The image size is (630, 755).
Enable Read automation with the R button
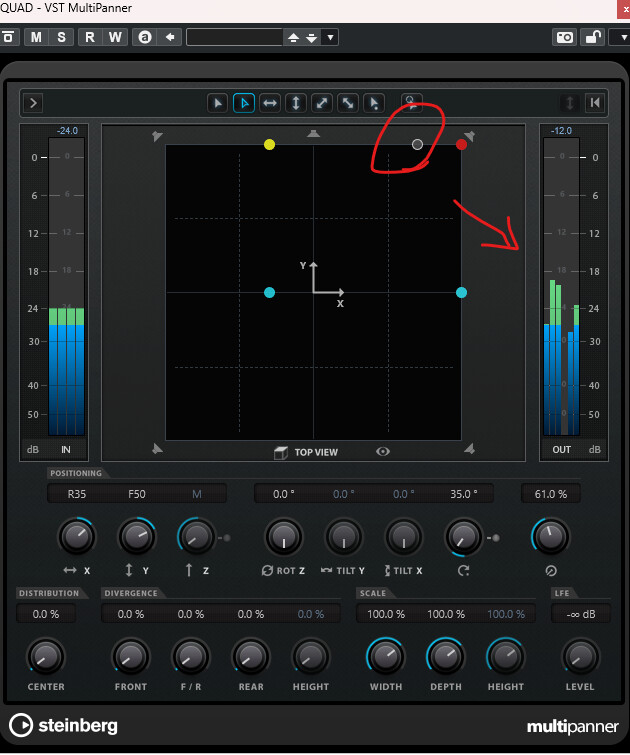click(90, 37)
